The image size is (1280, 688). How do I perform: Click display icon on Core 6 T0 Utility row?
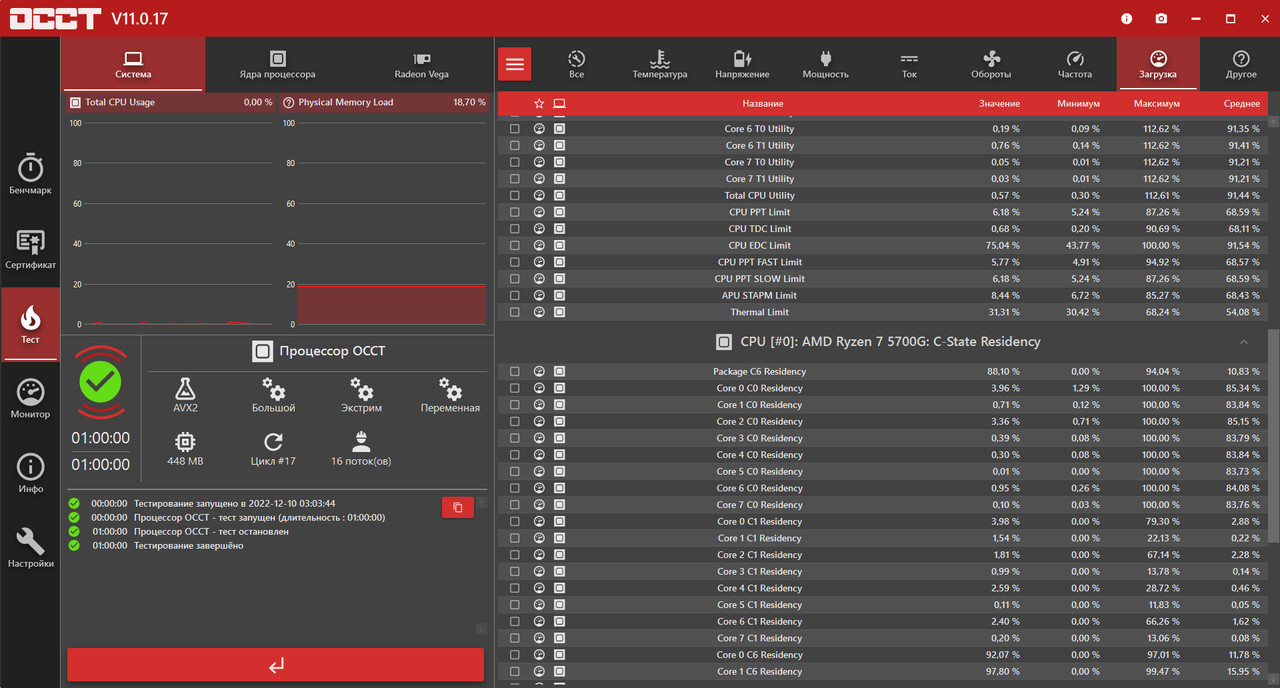(x=559, y=128)
